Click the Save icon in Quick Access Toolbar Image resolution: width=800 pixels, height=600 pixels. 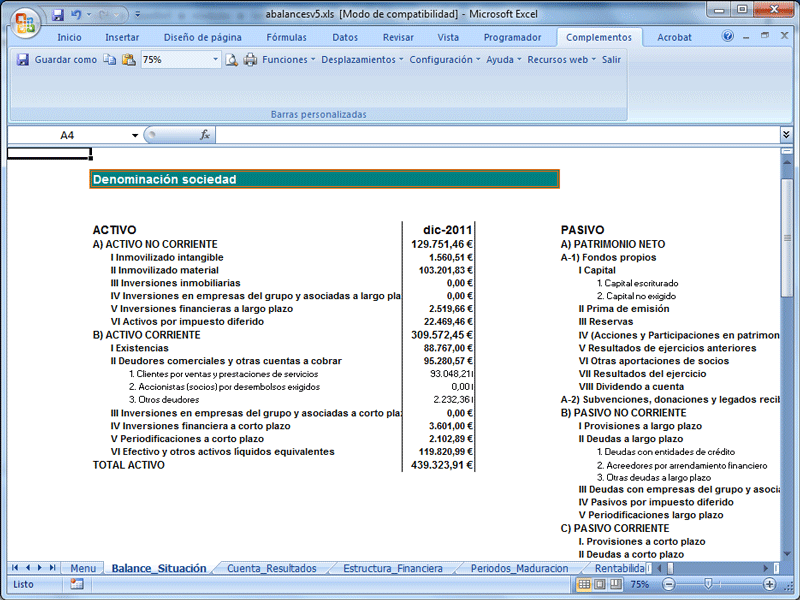58,14
